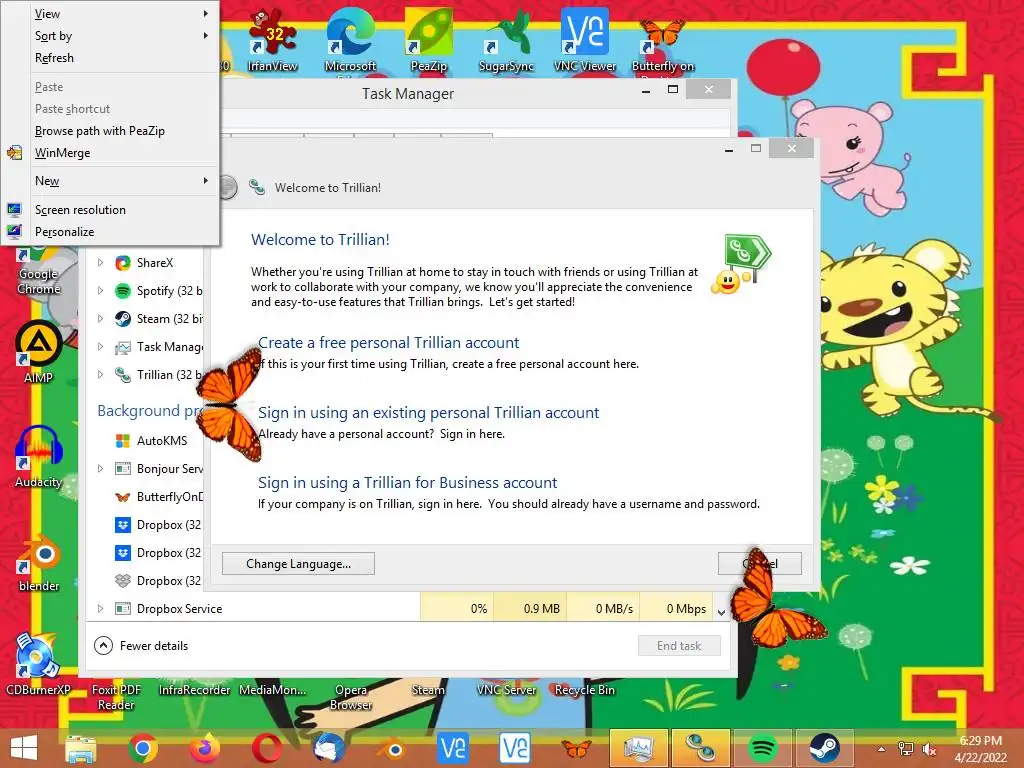Click the Cancel button in Trillian

click(x=760, y=564)
